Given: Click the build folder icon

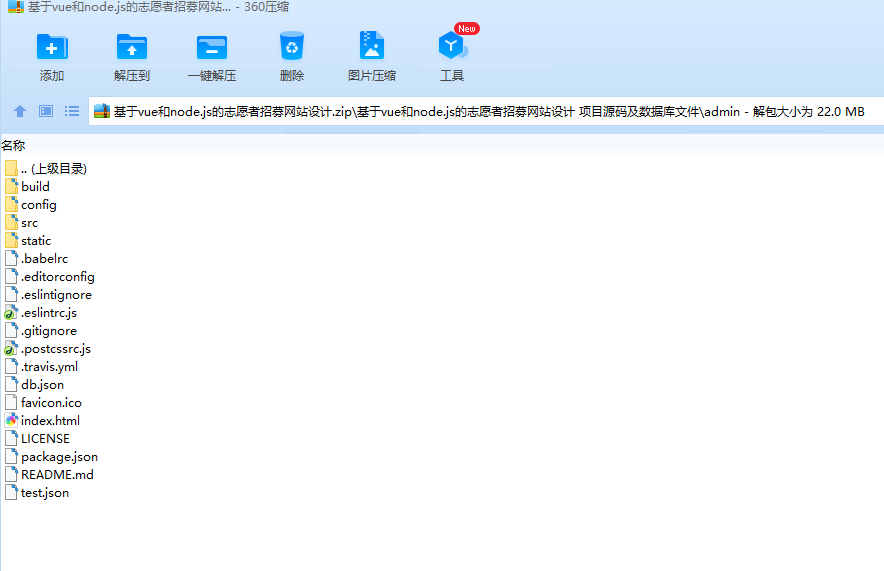Looking at the screenshot, I should coord(11,187).
